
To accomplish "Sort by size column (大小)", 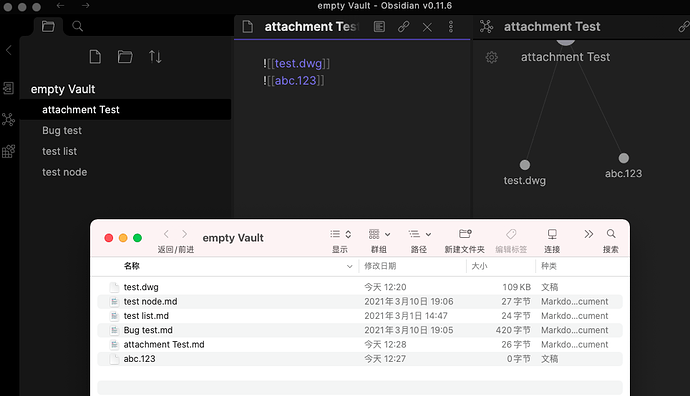I will pos(479,266).
